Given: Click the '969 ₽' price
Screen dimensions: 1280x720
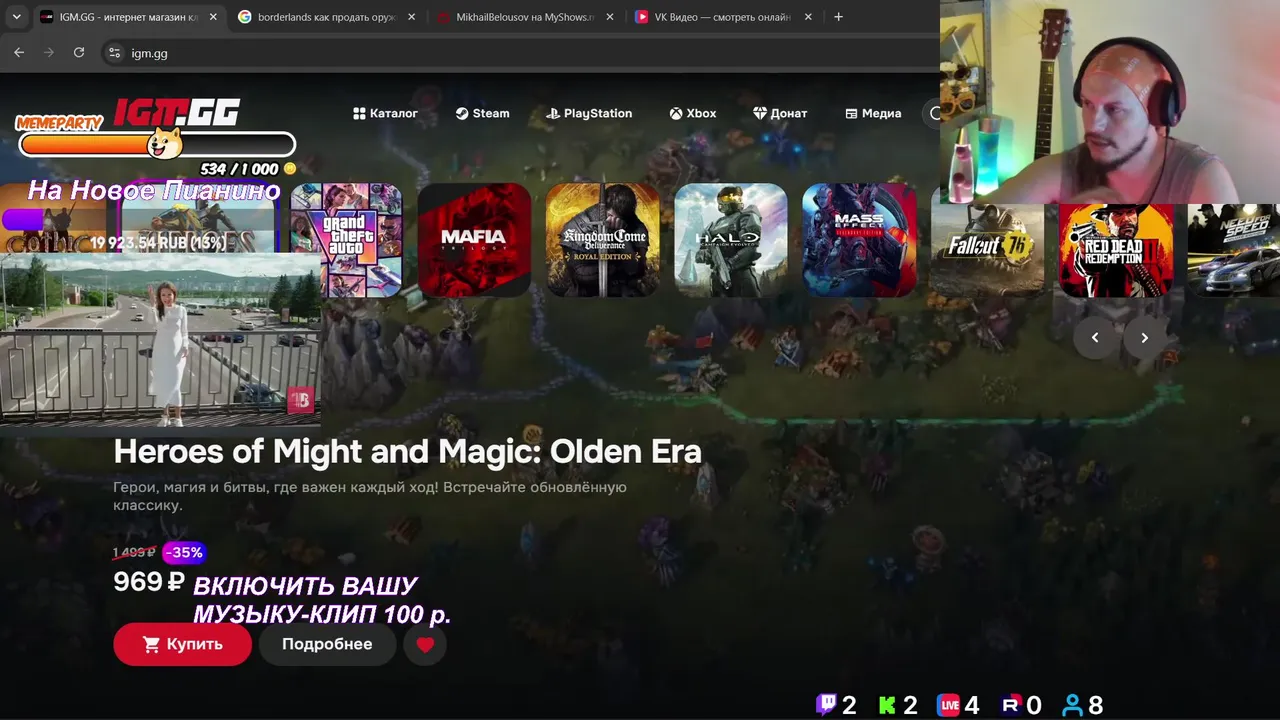Looking at the screenshot, I should click(x=149, y=581).
